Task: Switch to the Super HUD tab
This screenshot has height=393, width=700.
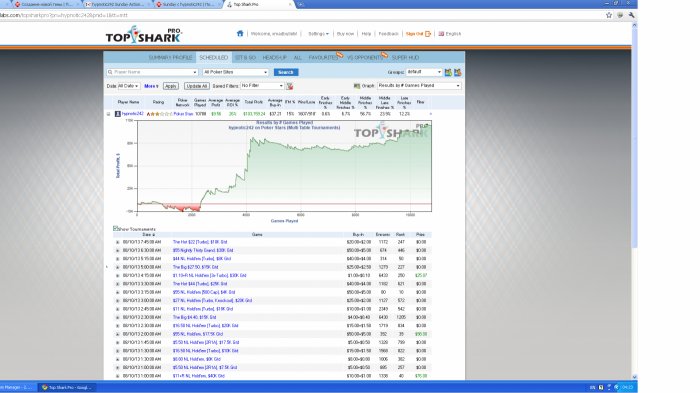Action: tap(405, 58)
